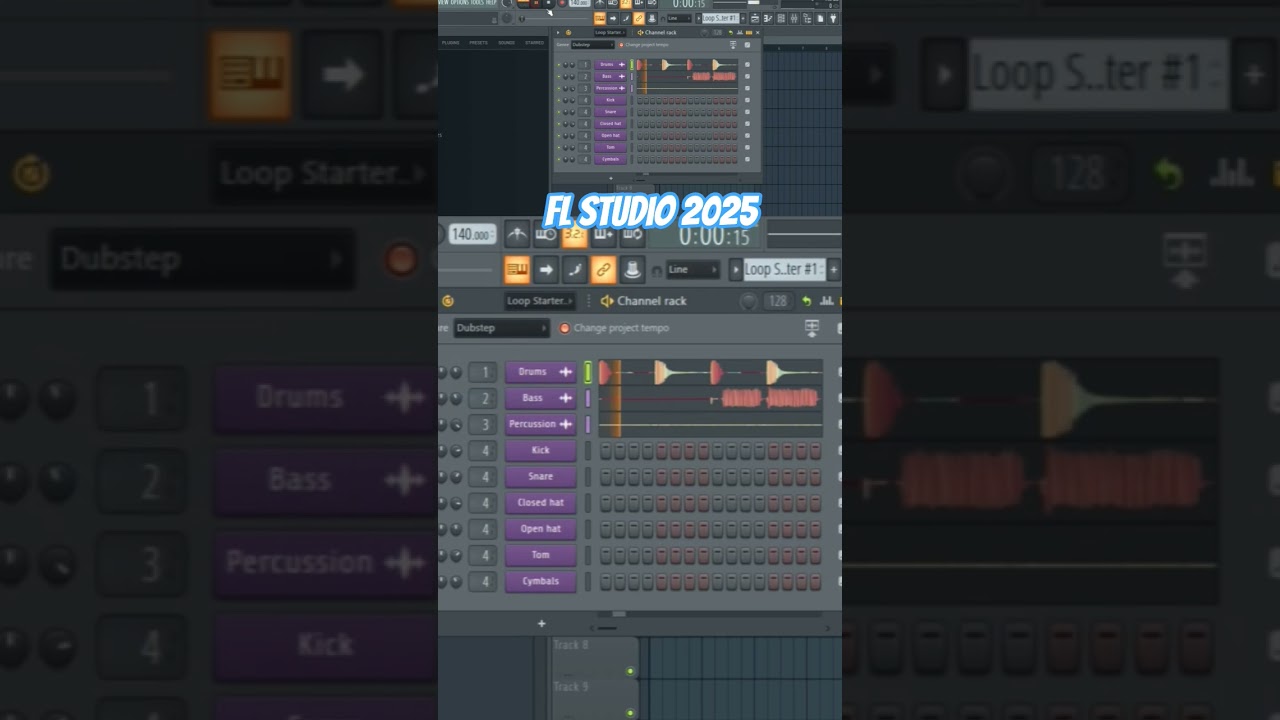Mute Track 8 using its green LED
Screen dimensions: 1280x720
pos(630,671)
